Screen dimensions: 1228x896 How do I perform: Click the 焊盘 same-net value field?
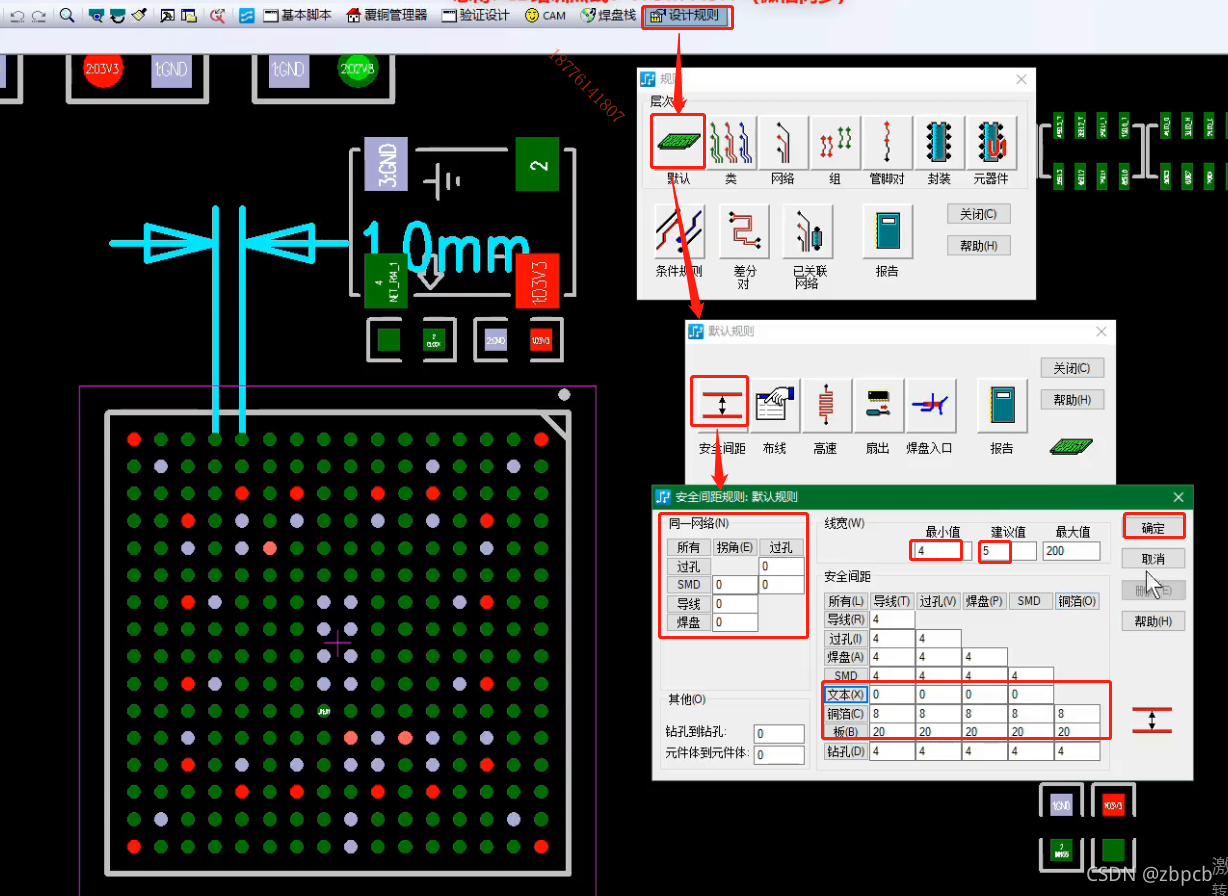735,622
